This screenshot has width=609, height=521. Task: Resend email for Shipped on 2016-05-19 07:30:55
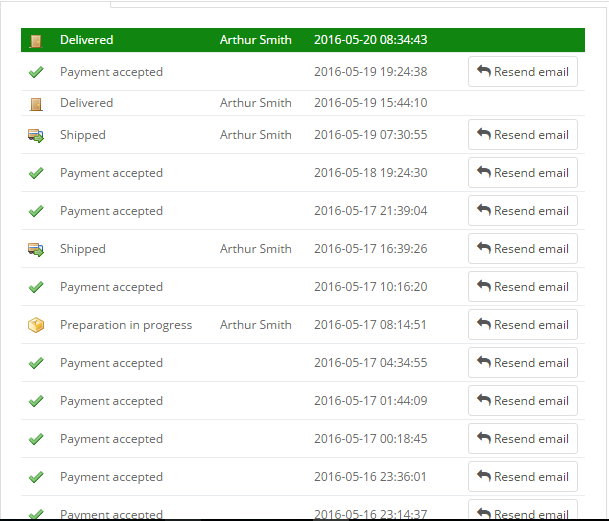[523, 134]
